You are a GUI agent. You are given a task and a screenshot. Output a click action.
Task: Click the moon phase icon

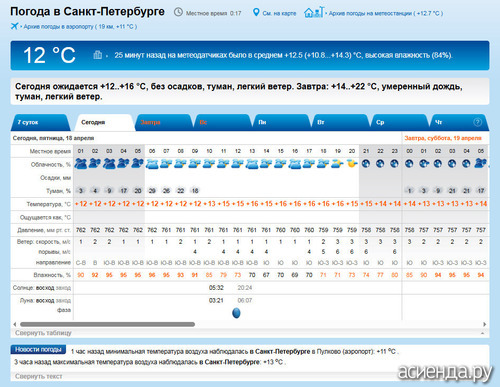click(236, 313)
